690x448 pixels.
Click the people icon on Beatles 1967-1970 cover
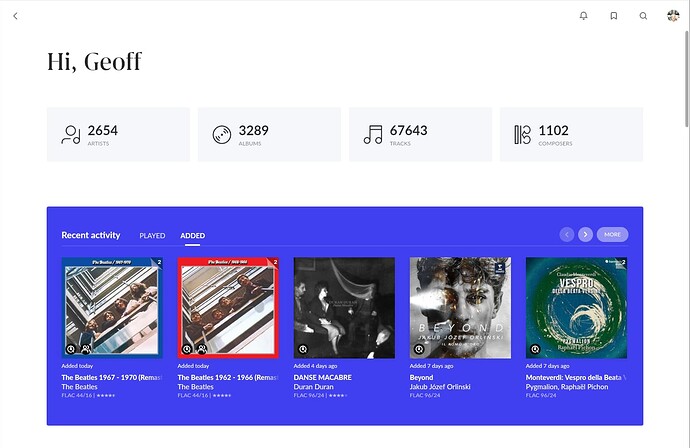(86, 349)
